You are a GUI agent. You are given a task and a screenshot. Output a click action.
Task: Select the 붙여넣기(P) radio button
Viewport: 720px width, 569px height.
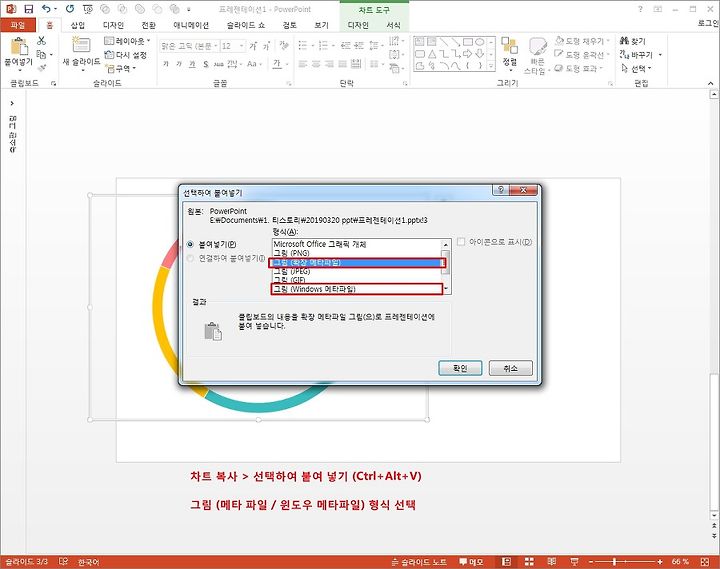coord(190,244)
